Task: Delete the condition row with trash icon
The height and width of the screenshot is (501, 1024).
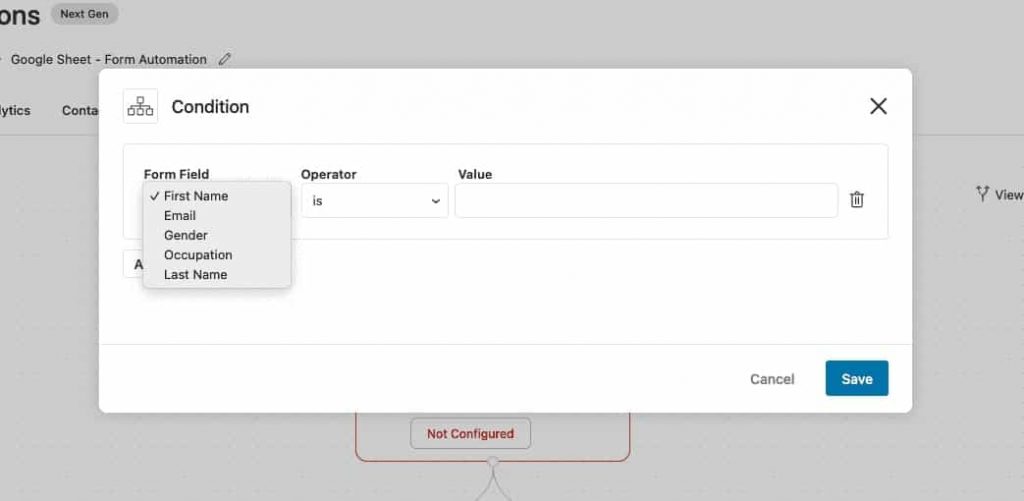Action: click(857, 200)
